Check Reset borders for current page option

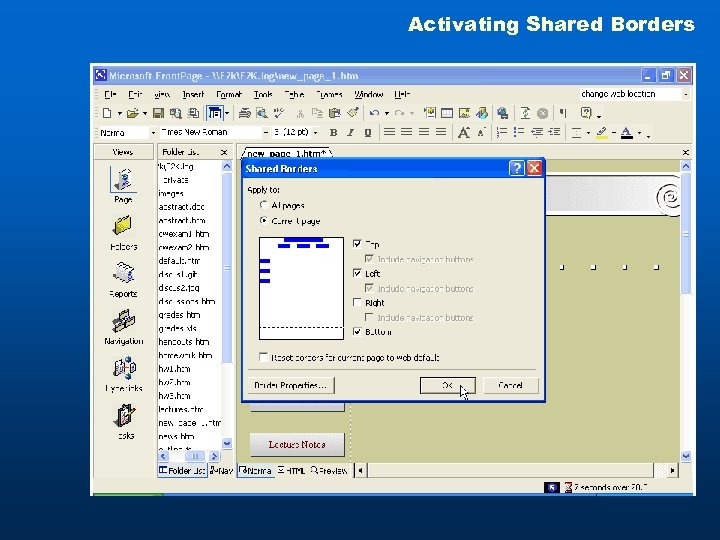click(x=264, y=357)
